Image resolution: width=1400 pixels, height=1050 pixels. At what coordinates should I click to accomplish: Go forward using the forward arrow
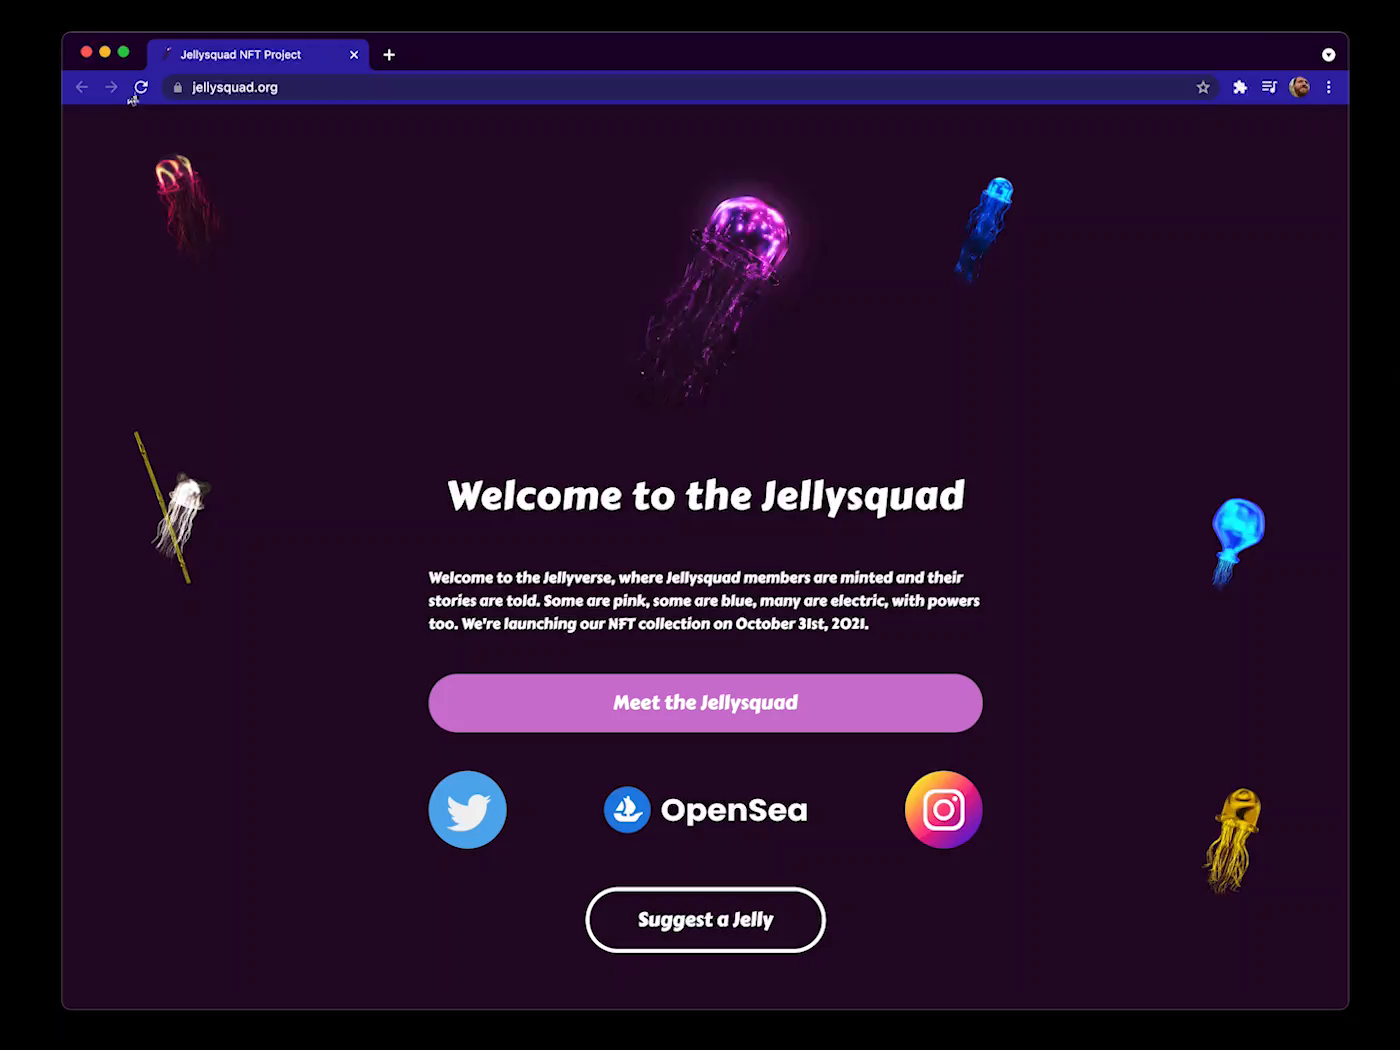pyautogui.click(x=111, y=87)
